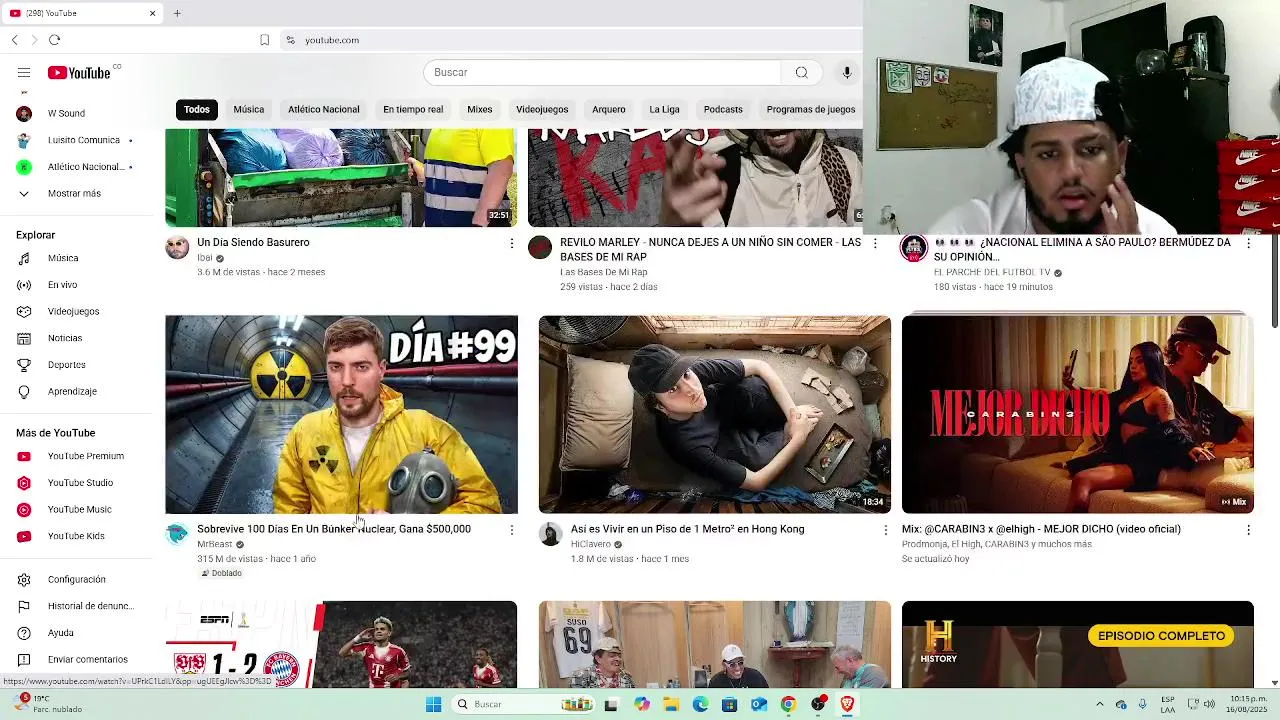Open Hong Kong 1 metro piso thumbnail
This screenshot has height=720, width=1280.
click(x=715, y=415)
